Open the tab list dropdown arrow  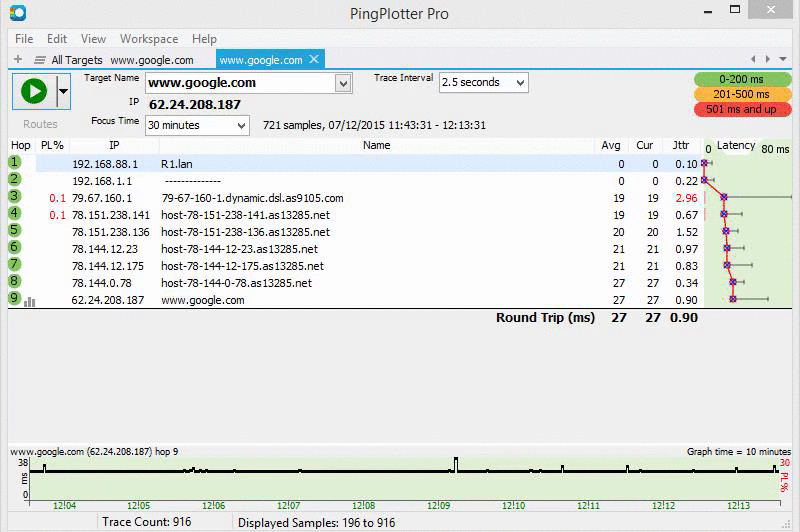[x=783, y=60]
